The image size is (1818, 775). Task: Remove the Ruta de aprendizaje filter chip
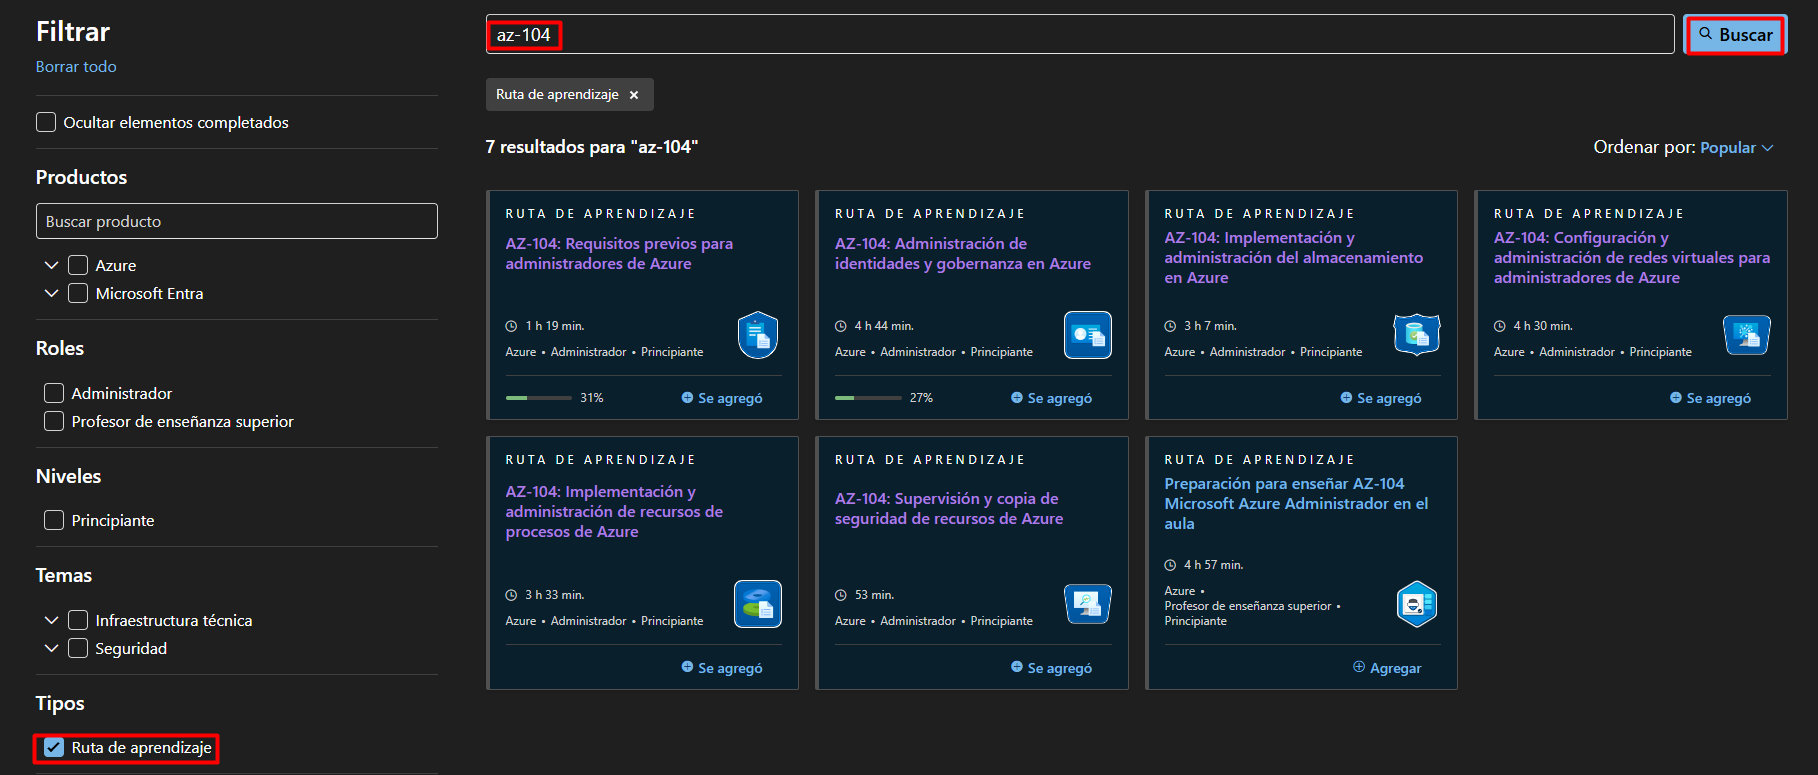[634, 95]
